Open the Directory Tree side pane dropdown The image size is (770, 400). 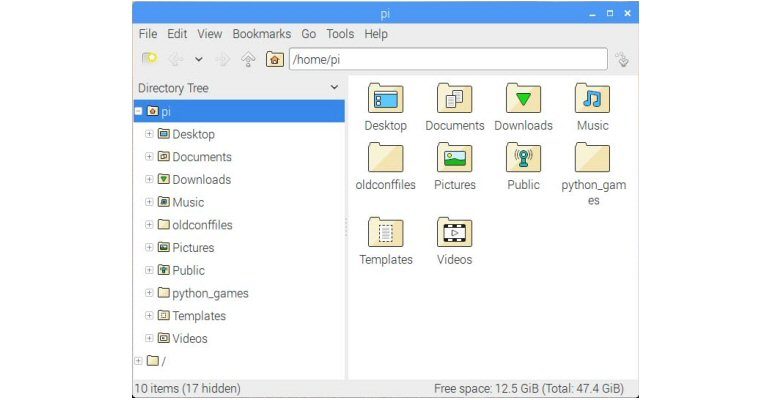tap(334, 88)
